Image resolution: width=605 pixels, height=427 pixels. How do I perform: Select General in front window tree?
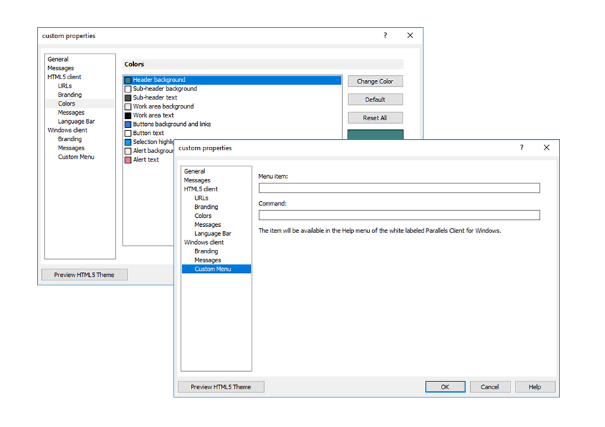(x=194, y=171)
